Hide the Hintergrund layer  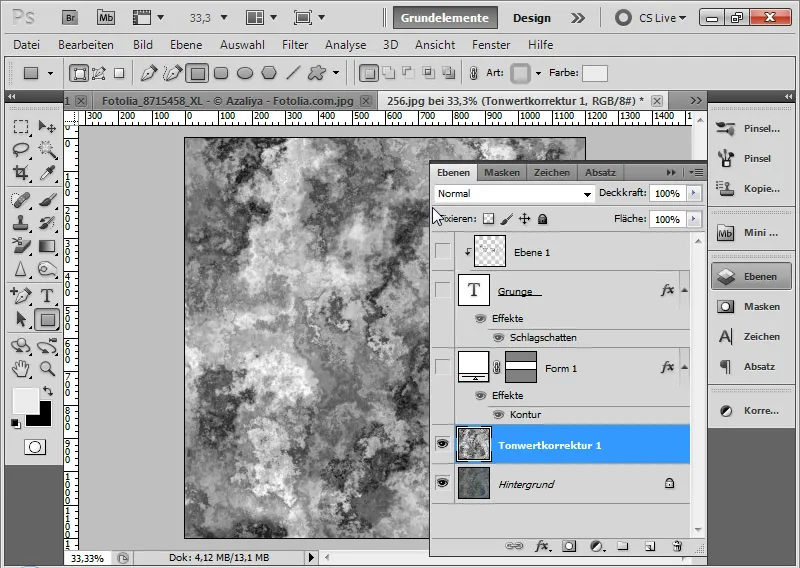click(x=442, y=482)
